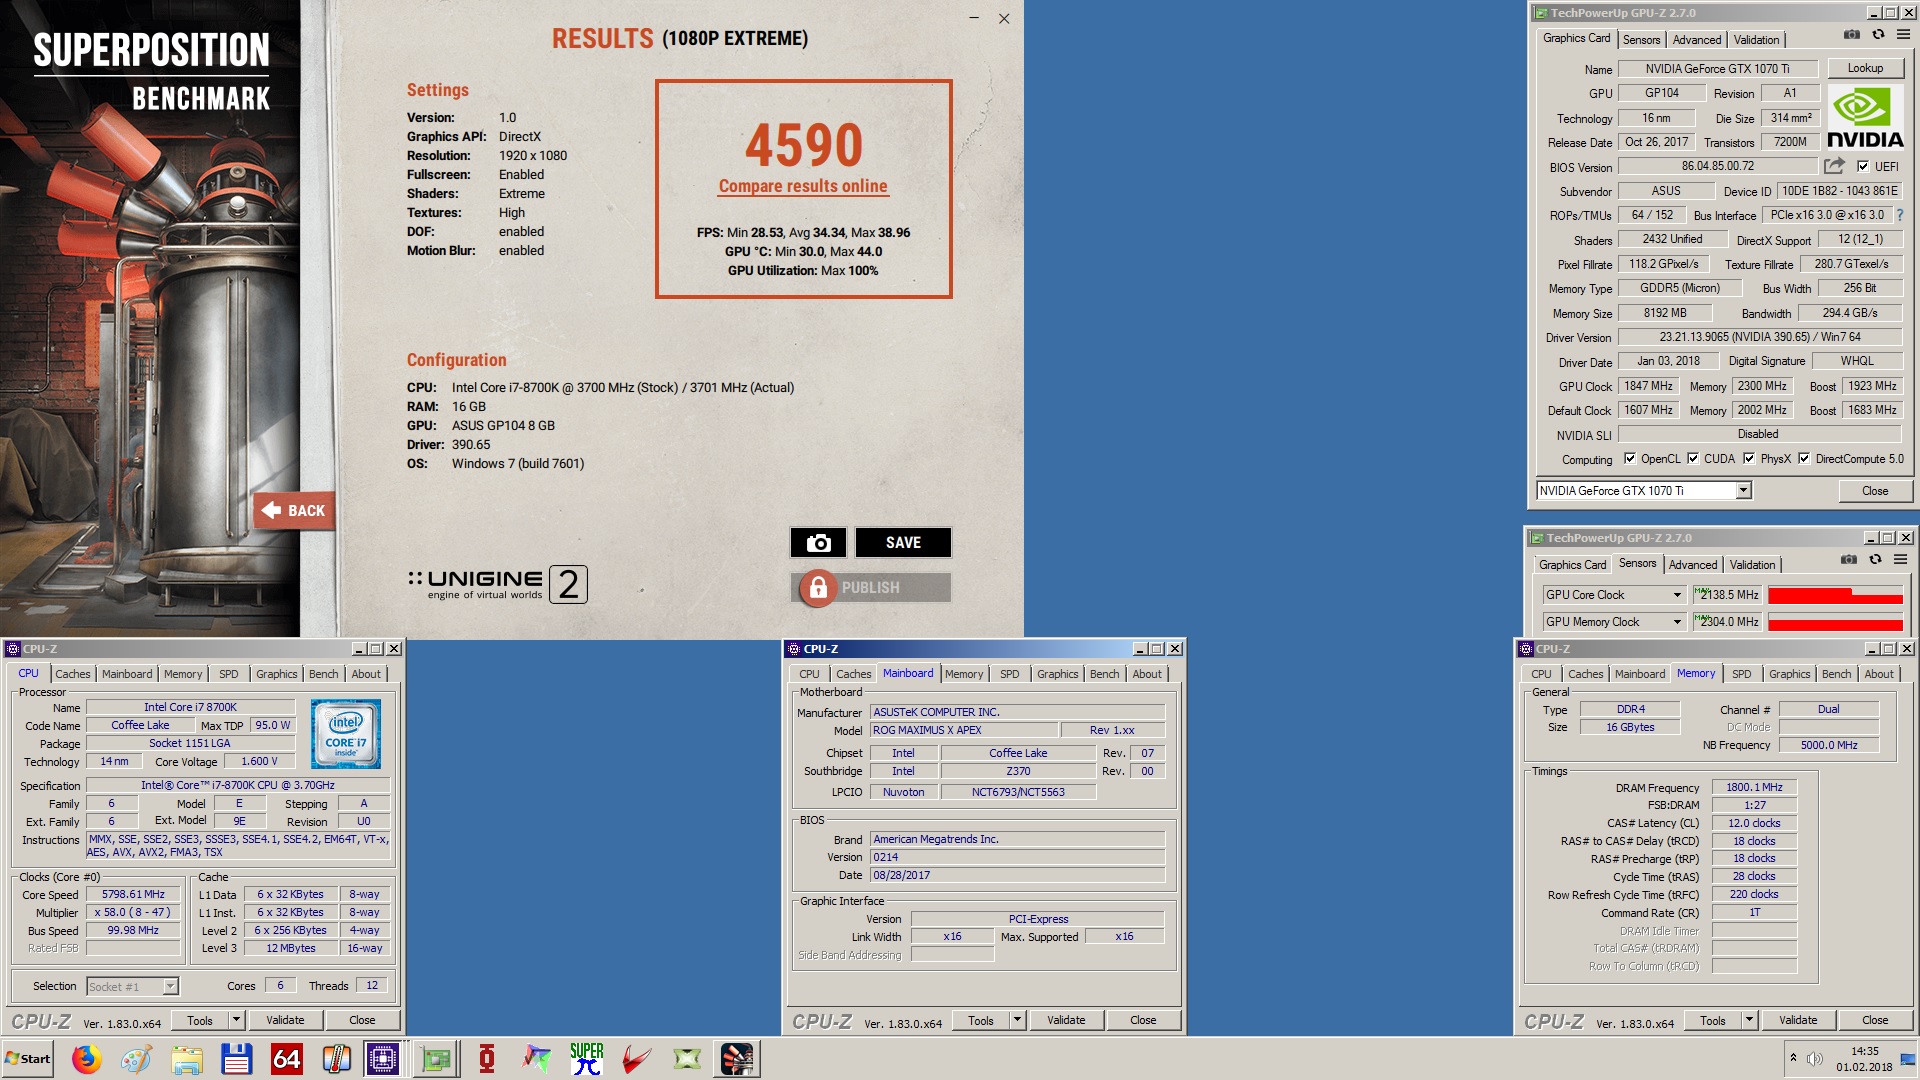Click GPU Memory Clock red sensor graph
Viewport: 1920px width, 1080px height.
click(1835, 622)
